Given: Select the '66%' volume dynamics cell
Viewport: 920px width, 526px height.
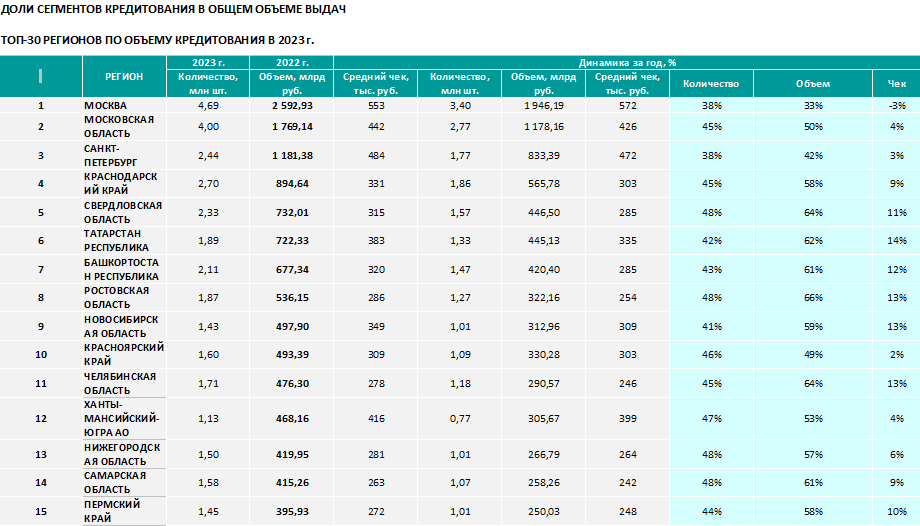Looking at the screenshot, I should tap(813, 298).
